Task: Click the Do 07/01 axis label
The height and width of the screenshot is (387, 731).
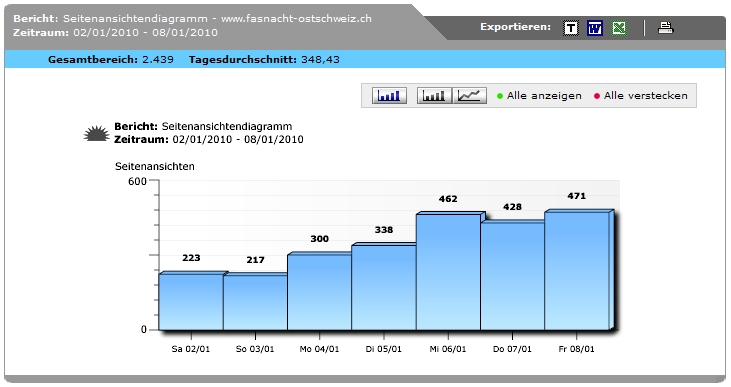Action: click(x=512, y=349)
